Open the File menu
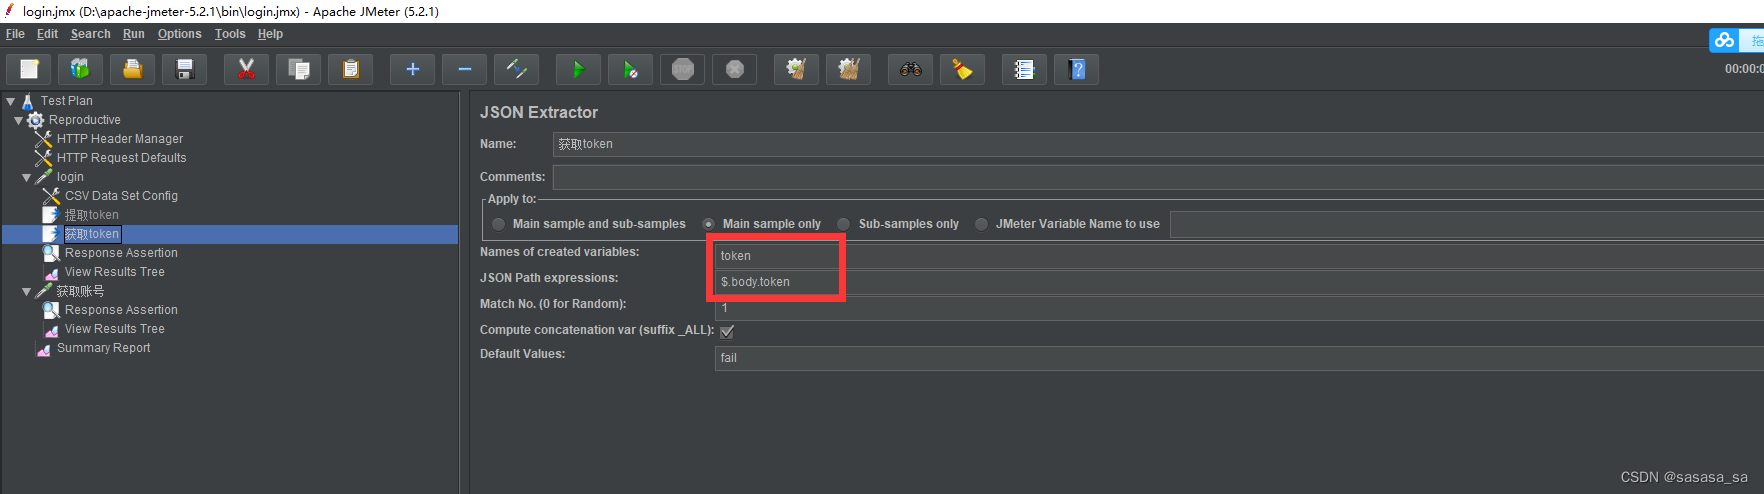The width and height of the screenshot is (1764, 494). click(15, 34)
